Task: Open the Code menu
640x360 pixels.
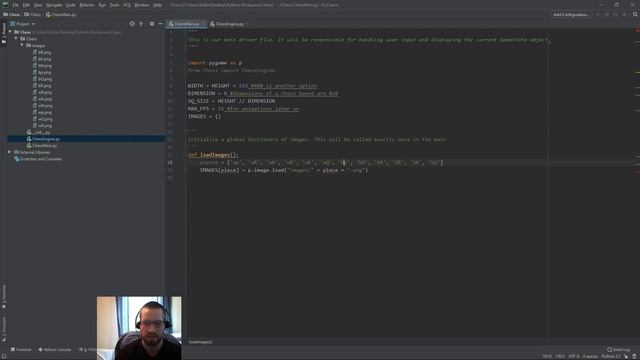Action: [71, 5]
